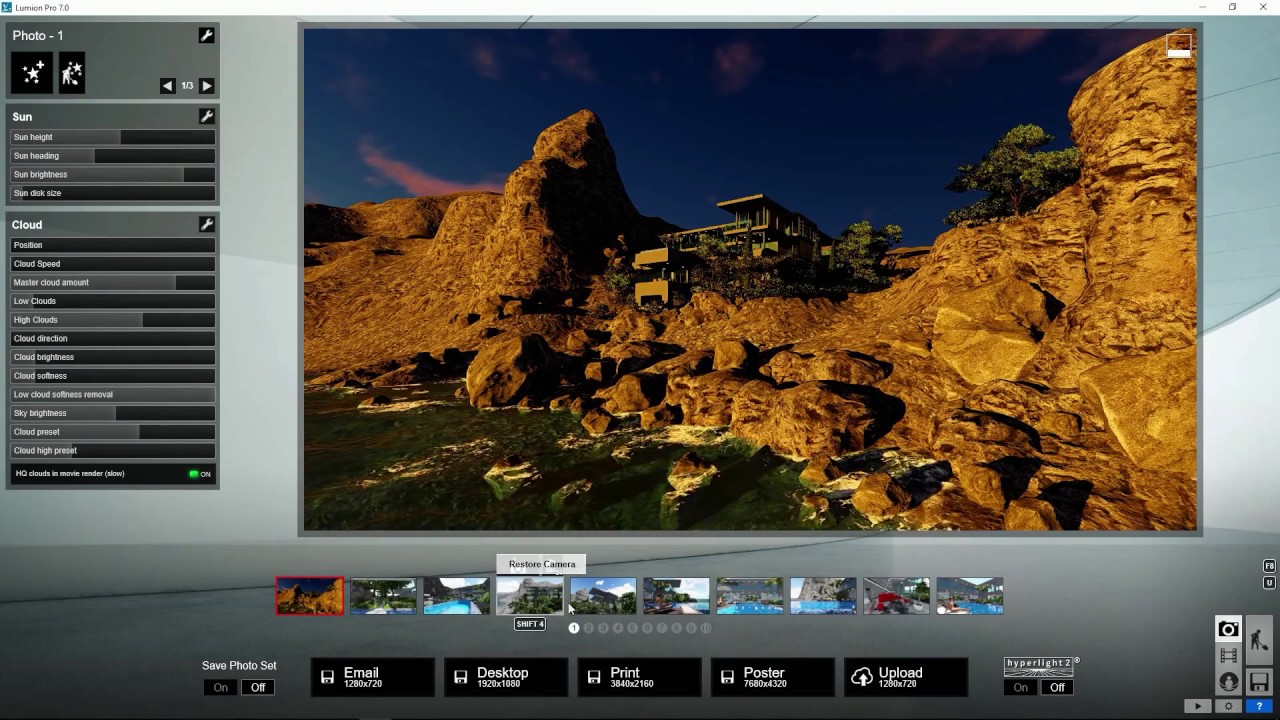This screenshot has height=720, width=1280.
Task: Open the blue help question mark
Action: tap(1258, 706)
